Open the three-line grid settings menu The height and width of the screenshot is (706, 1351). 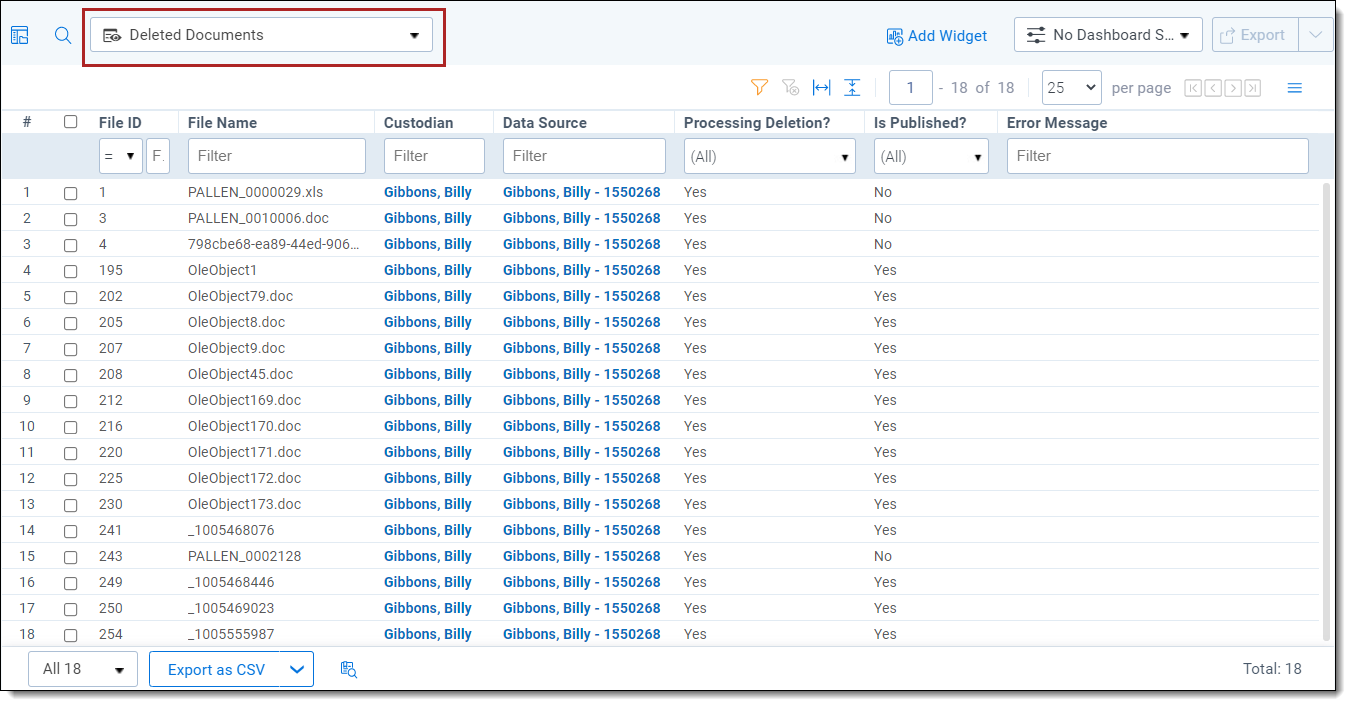(1294, 88)
